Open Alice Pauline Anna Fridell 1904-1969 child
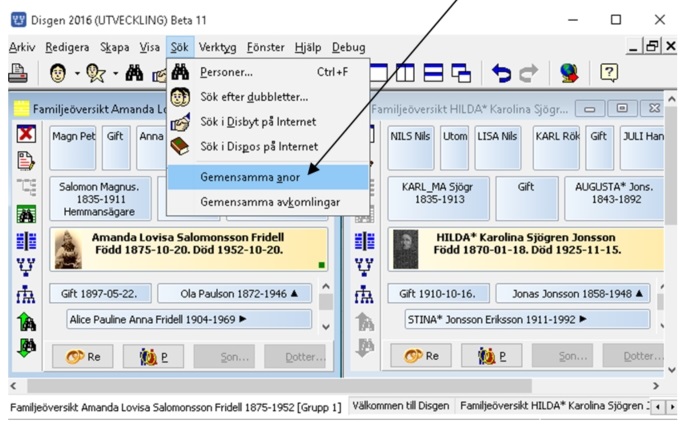Viewport: 691px width, 433px height. pyautogui.click(x=189, y=319)
